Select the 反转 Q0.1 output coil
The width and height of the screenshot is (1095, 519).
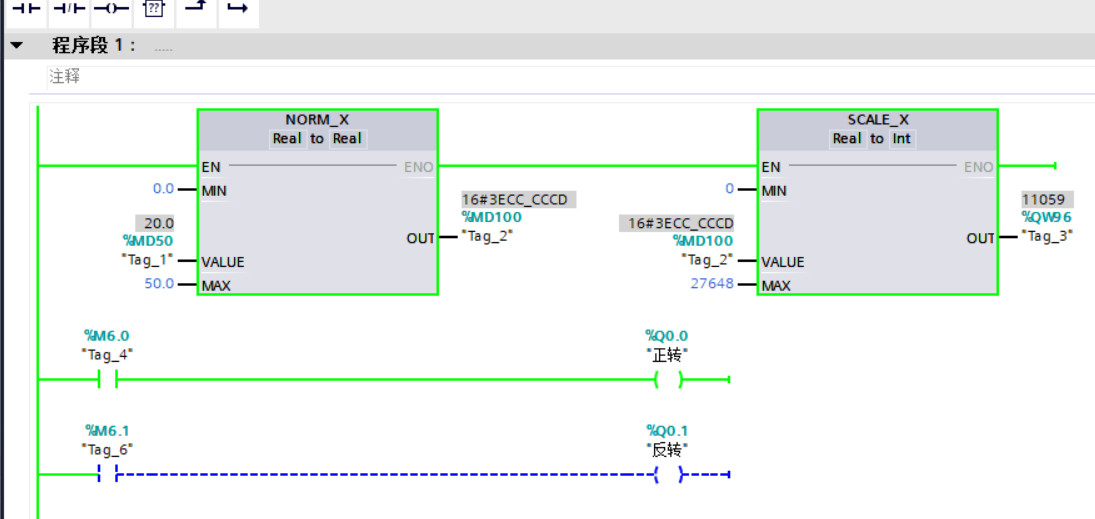(667, 475)
